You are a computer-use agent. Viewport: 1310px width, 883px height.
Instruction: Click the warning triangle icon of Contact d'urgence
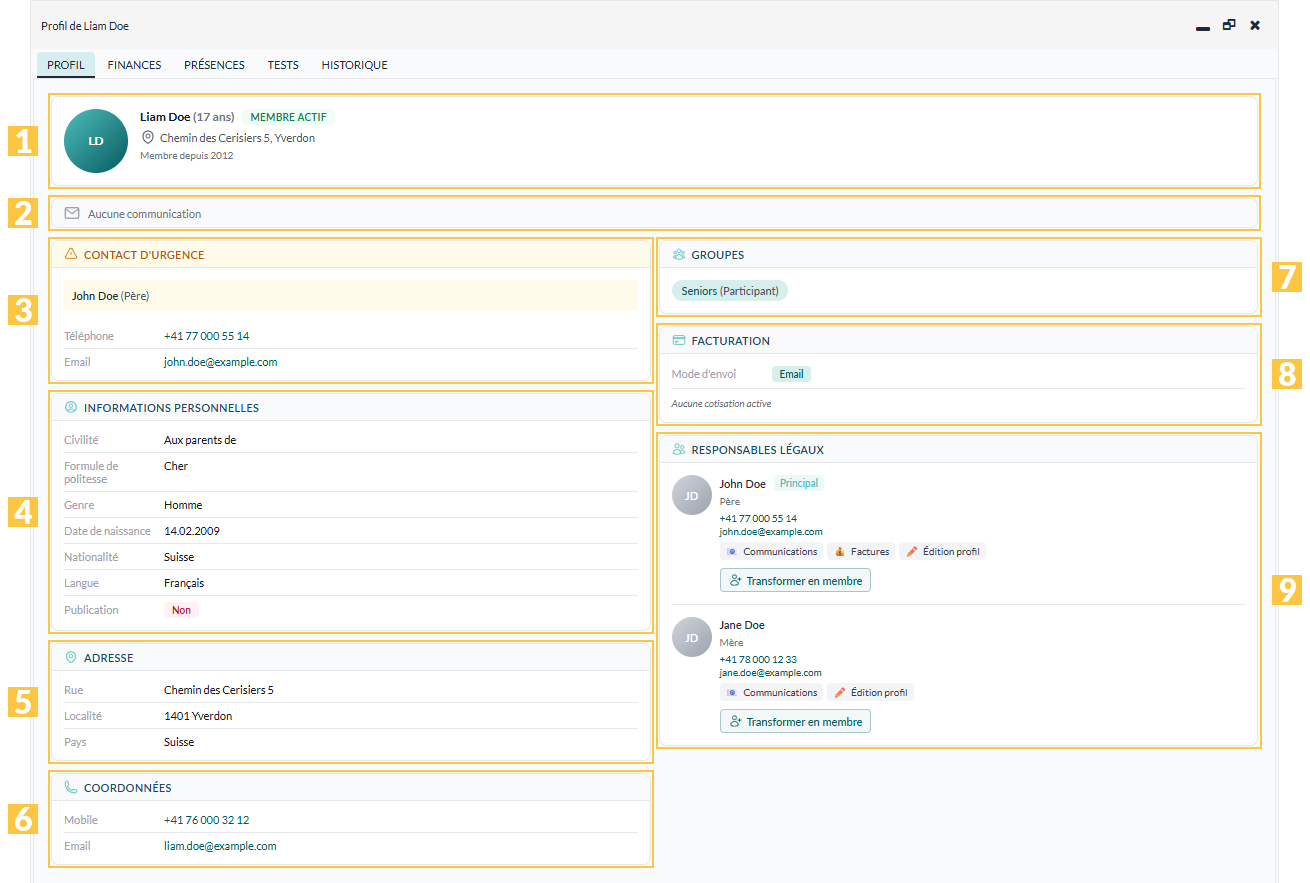pyautogui.click(x=71, y=255)
